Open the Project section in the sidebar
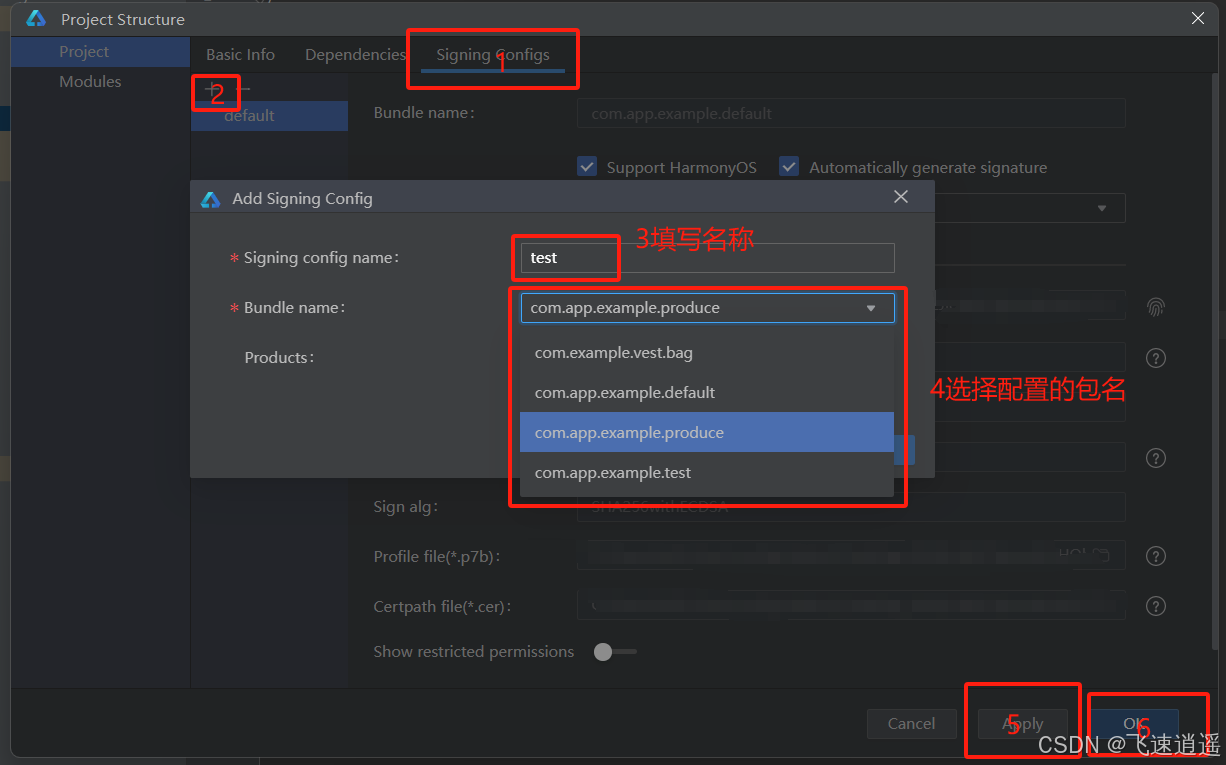Screen dimensions: 1226x765 coord(100,52)
